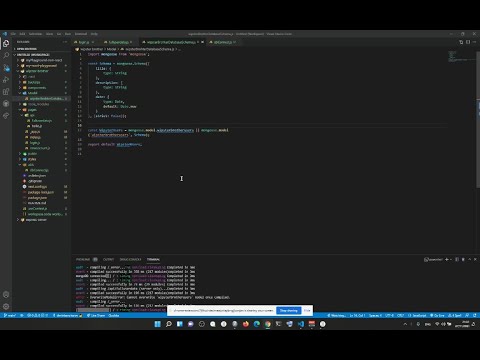Click the Go Live status bar button
The width and height of the screenshot is (480, 360).
[437, 315]
